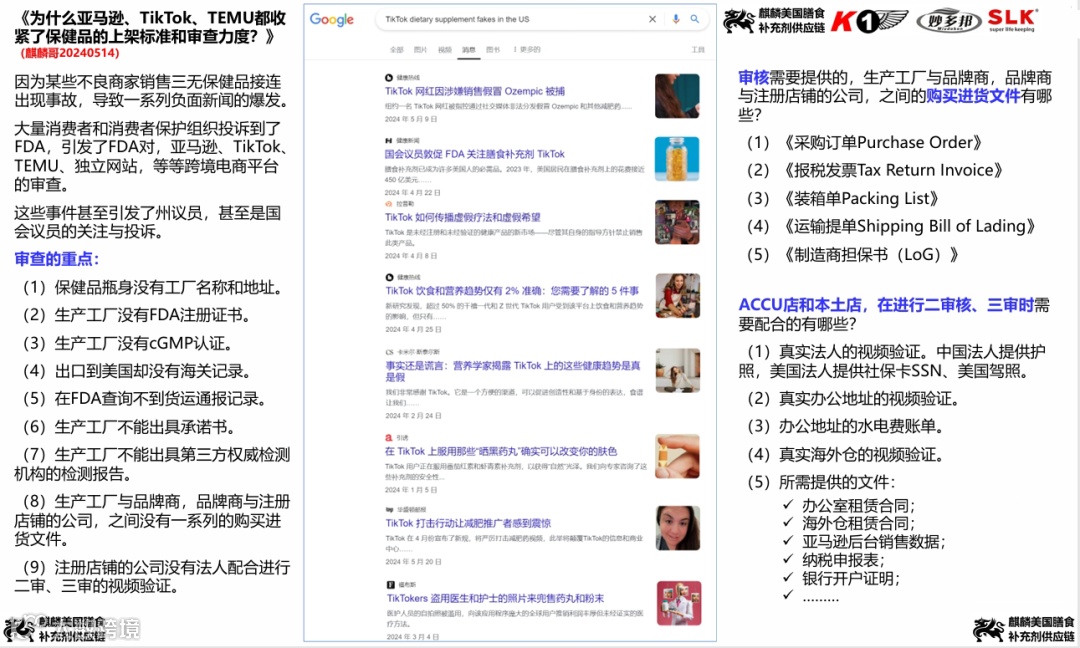Image resolution: width=1080 pixels, height=648 pixels.
Task: Click the red SLK logo
Action: point(1012,20)
